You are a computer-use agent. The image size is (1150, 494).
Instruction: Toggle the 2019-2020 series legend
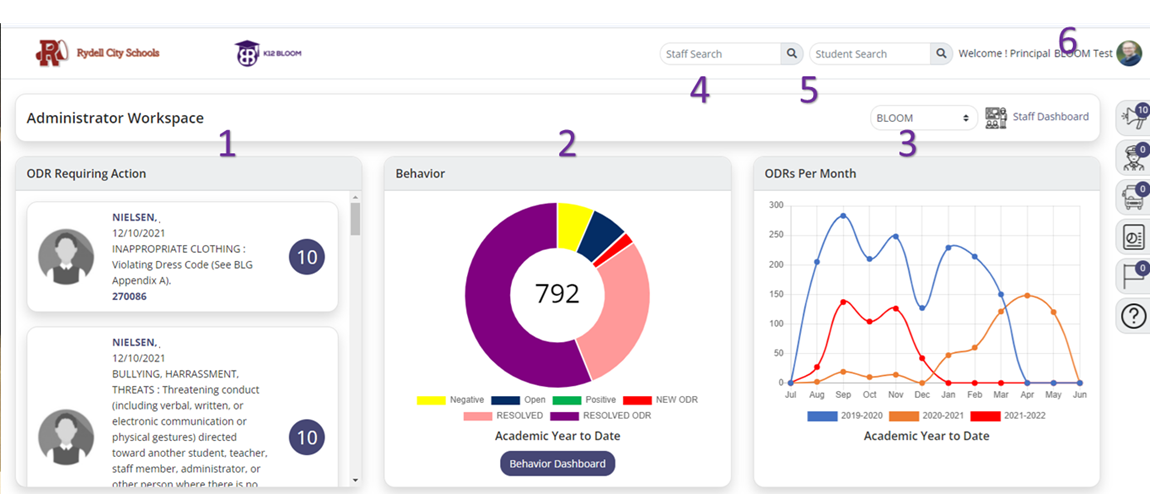point(843,416)
